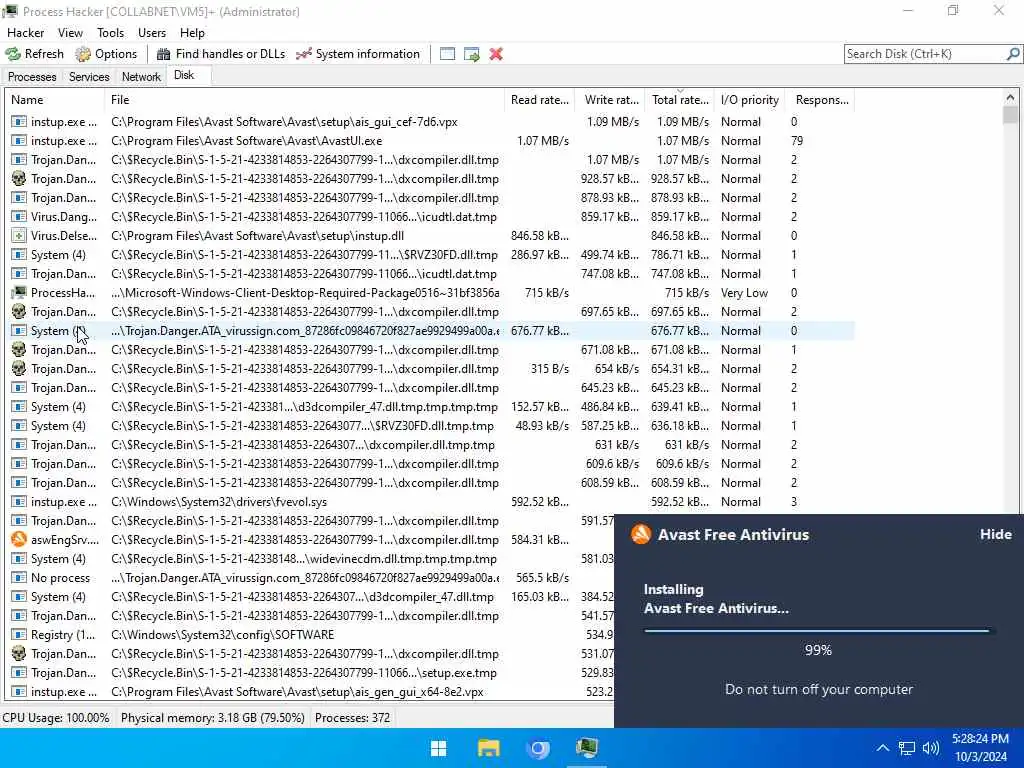Click the Very Low I/O priority cell
The height and width of the screenshot is (768, 1024).
[x=744, y=293]
